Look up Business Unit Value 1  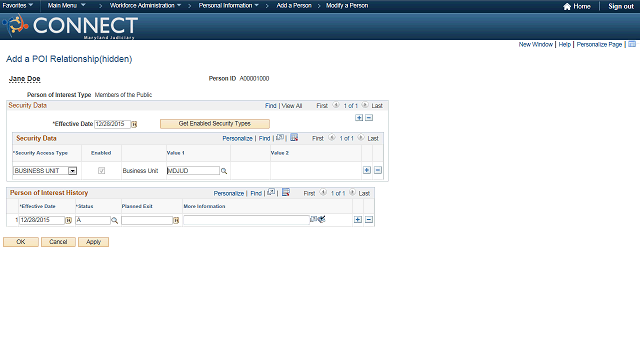pyautogui.click(x=224, y=171)
